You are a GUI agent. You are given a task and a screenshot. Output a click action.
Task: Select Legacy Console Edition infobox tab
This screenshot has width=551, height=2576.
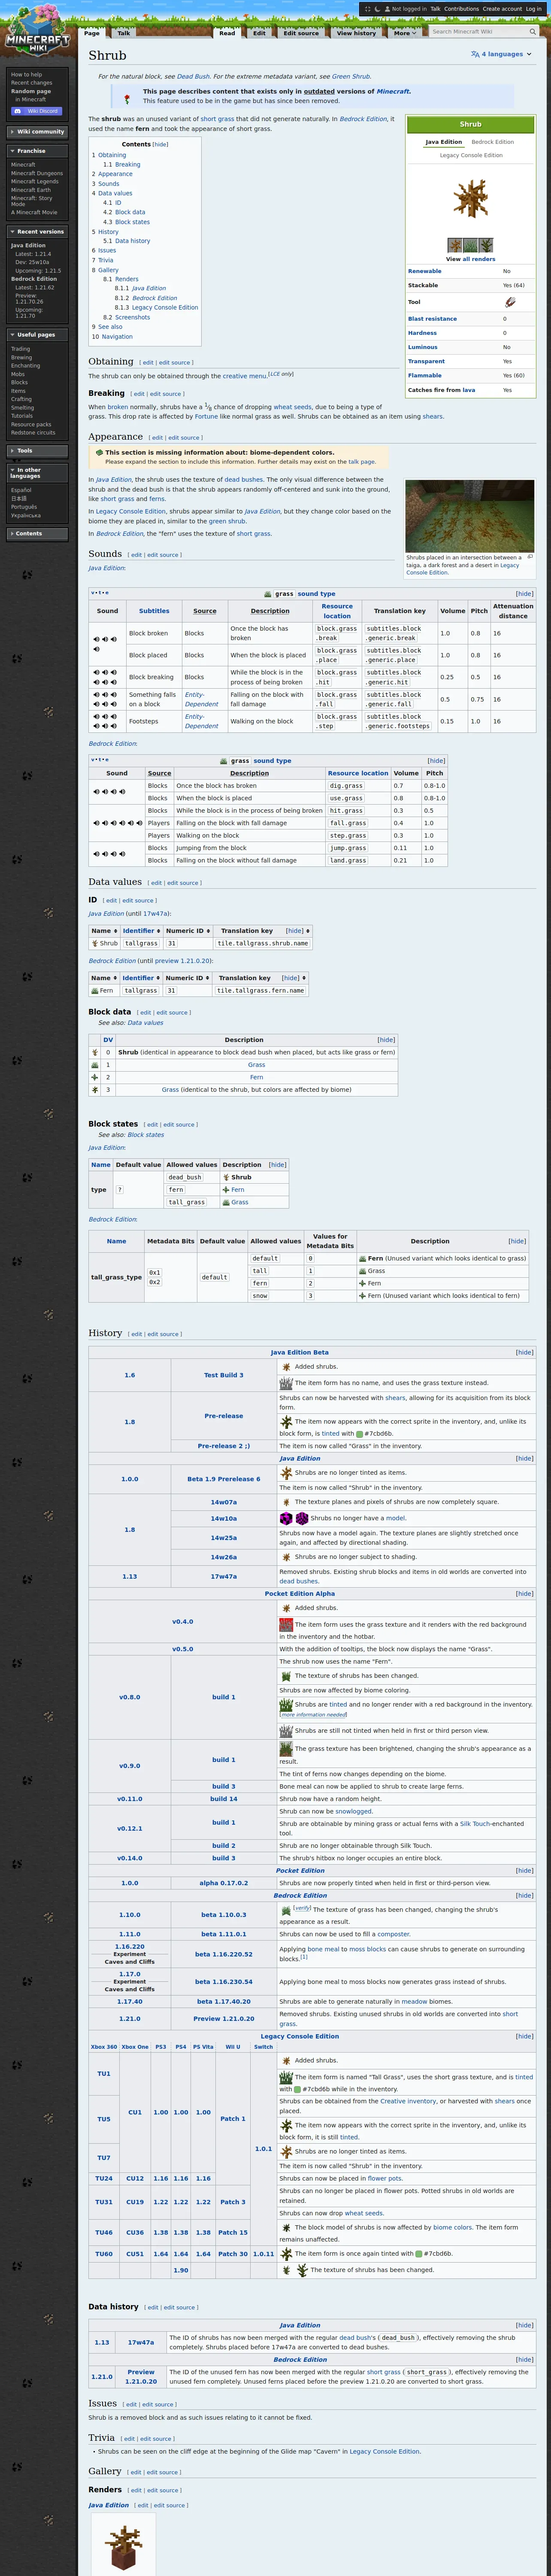point(471,155)
